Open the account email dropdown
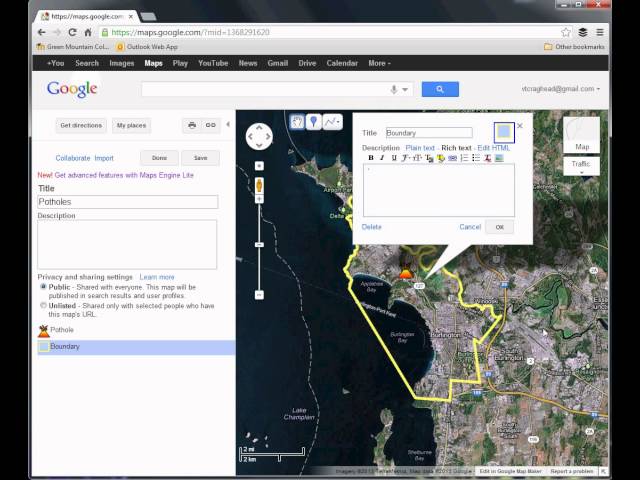This screenshot has width=640, height=480. point(561,89)
